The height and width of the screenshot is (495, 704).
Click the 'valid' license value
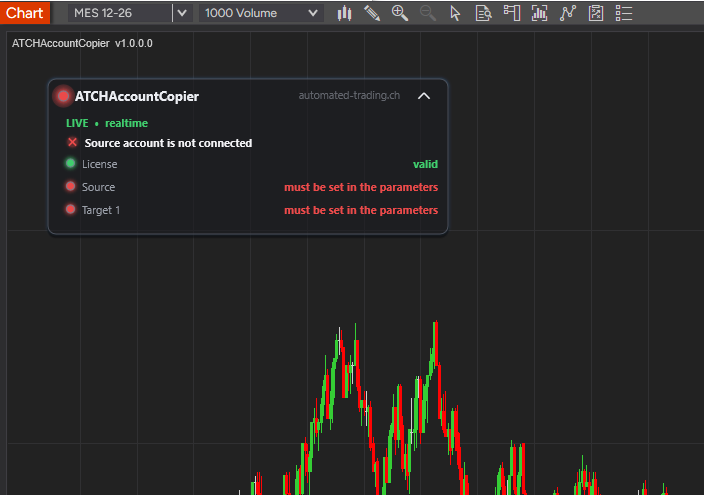(425, 164)
